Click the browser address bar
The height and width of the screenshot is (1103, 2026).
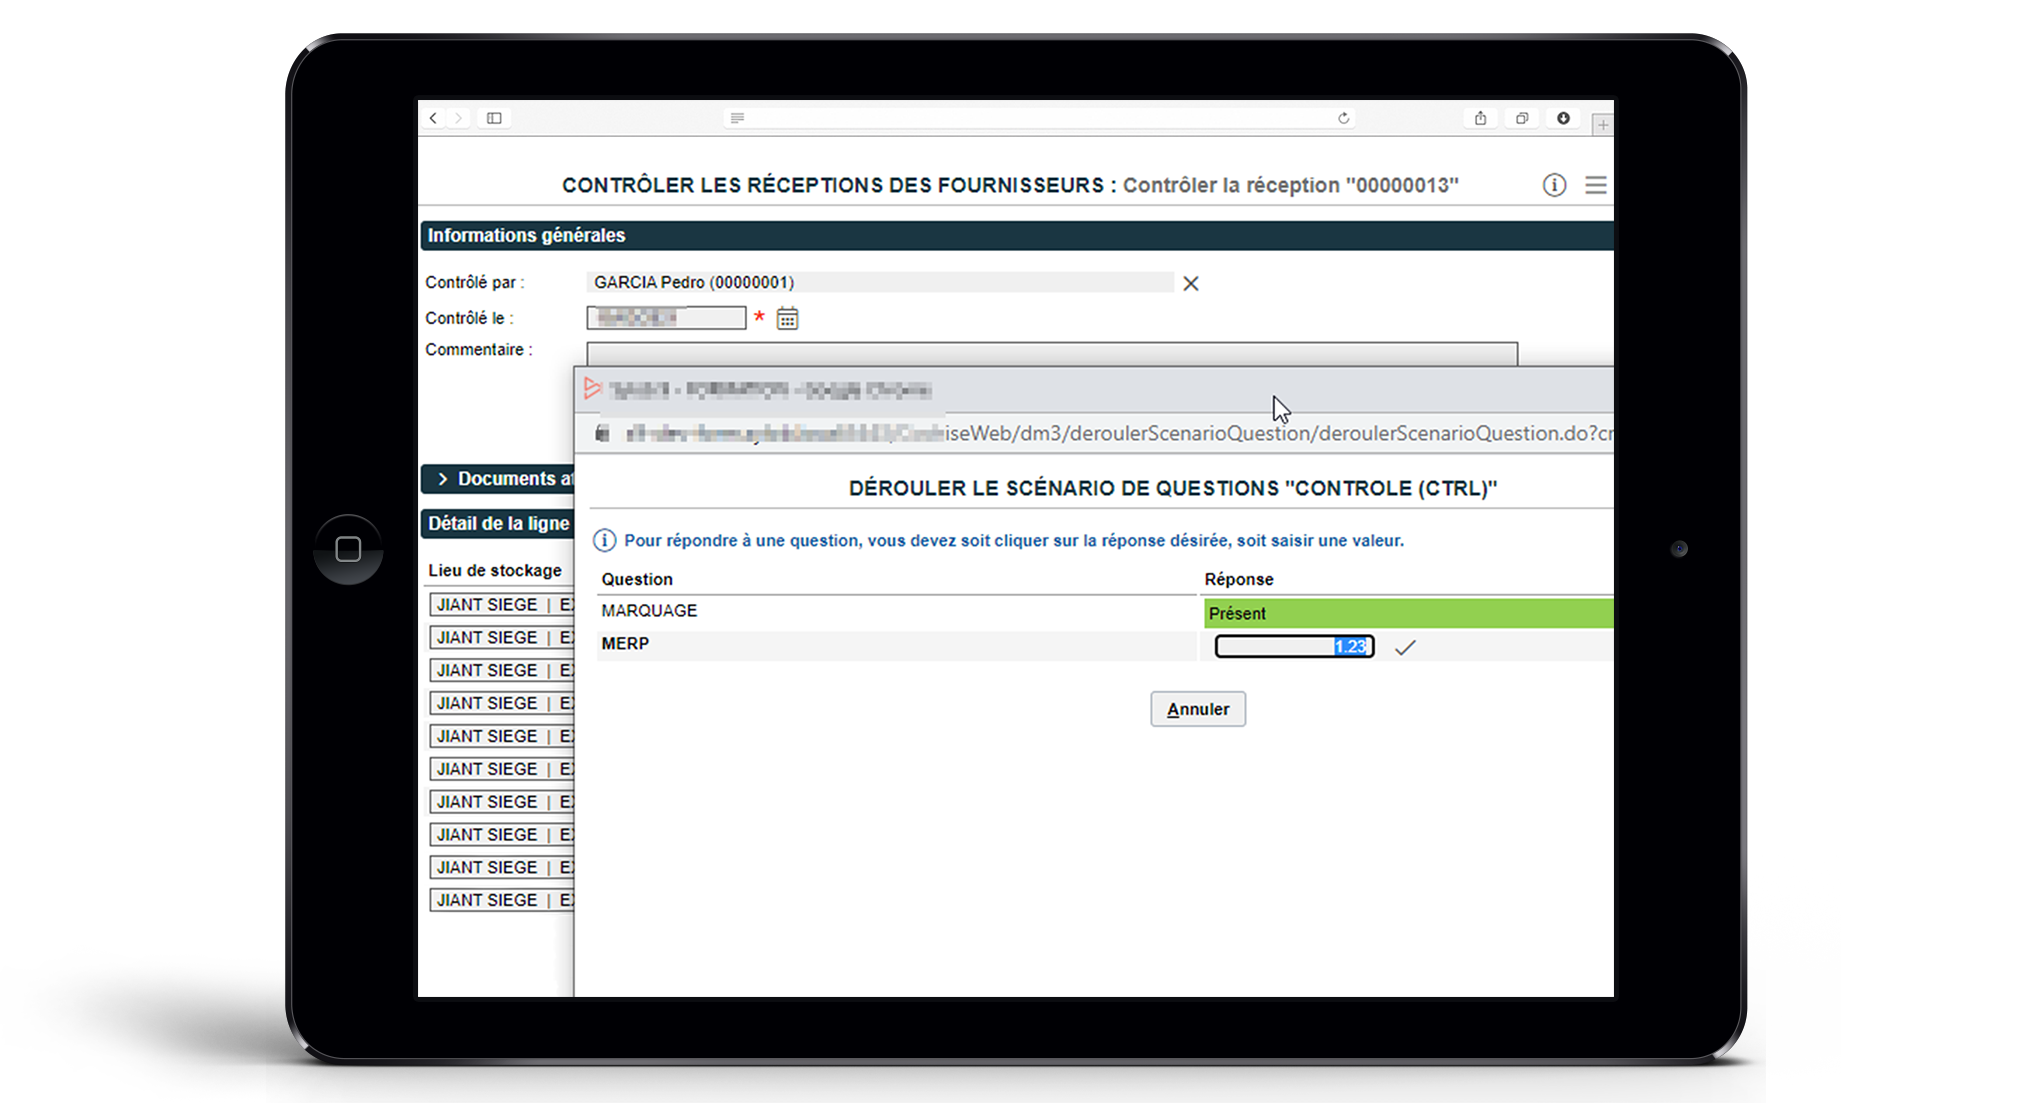(1040, 118)
